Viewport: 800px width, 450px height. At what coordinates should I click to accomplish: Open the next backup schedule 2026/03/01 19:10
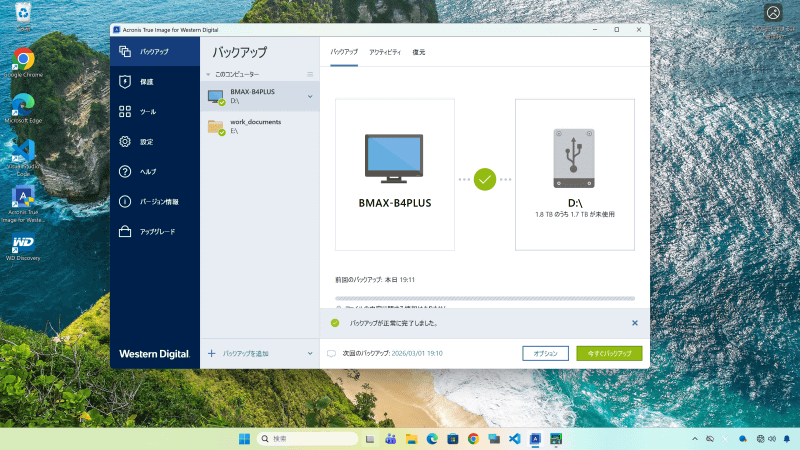point(417,353)
